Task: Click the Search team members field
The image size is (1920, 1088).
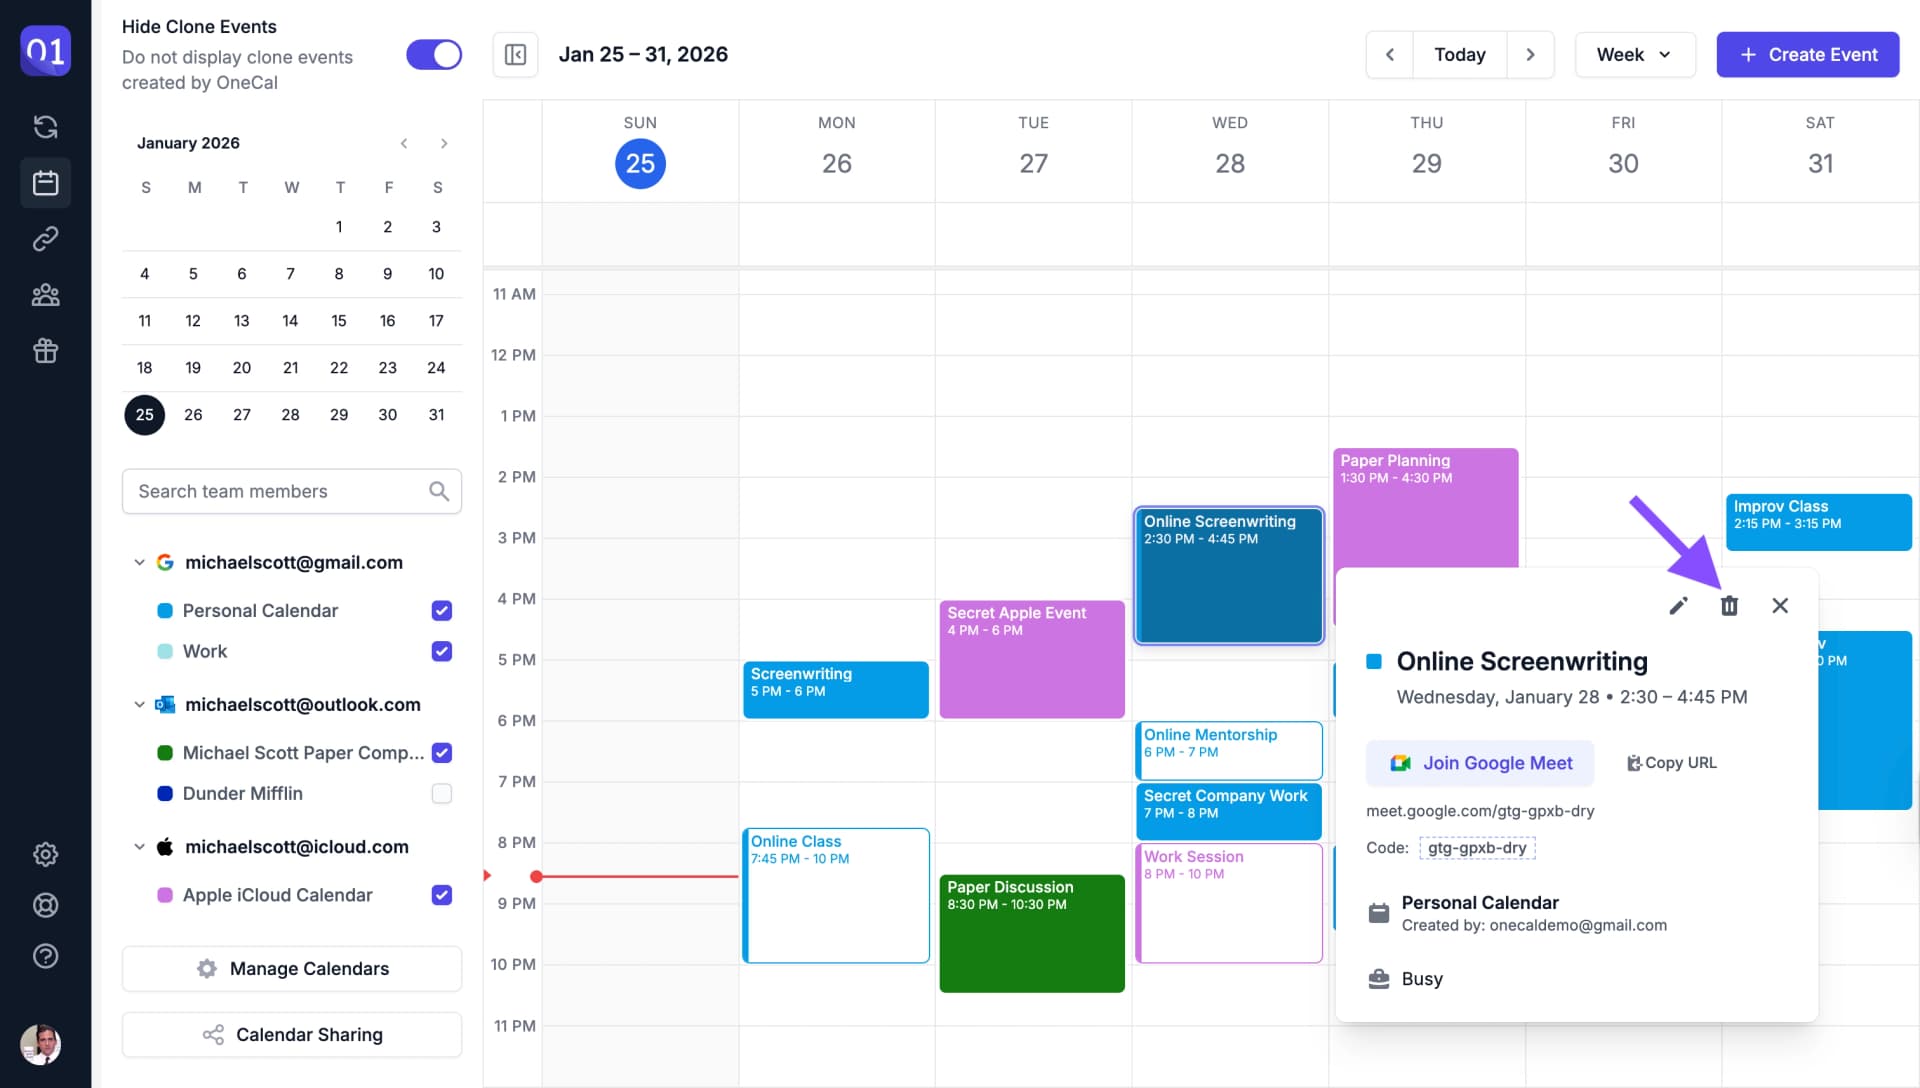Action: coord(280,492)
